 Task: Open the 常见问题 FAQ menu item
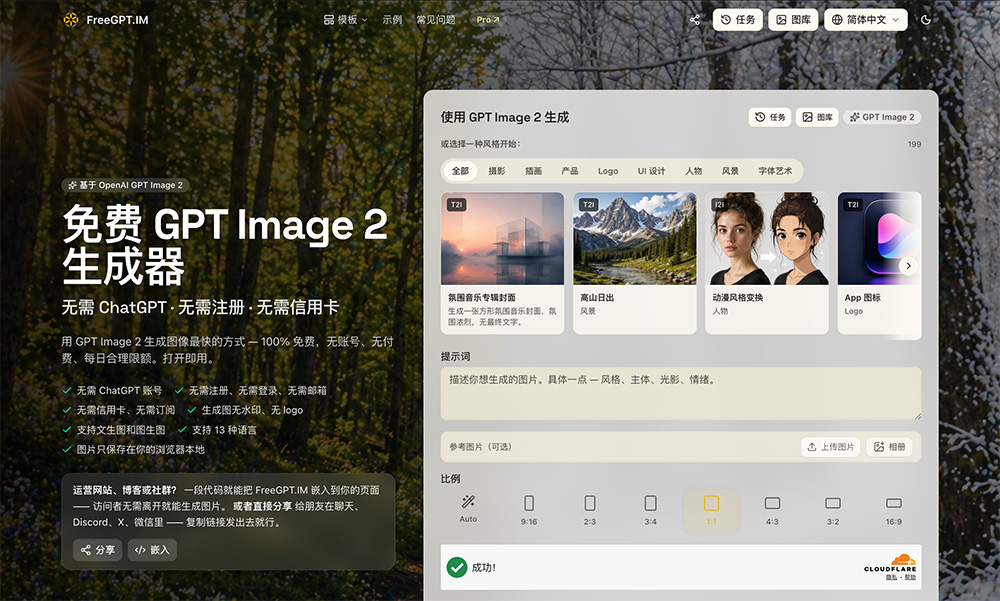pyautogui.click(x=436, y=20)
